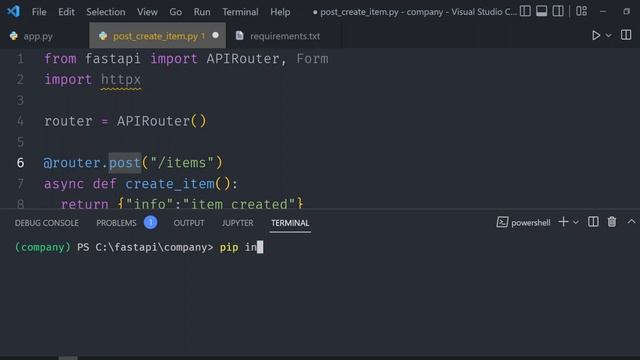The width and height of the screenshot is (640, 360).
Task: Open the launch profile dropdown next to plus
Action: [x=576, y=222]
